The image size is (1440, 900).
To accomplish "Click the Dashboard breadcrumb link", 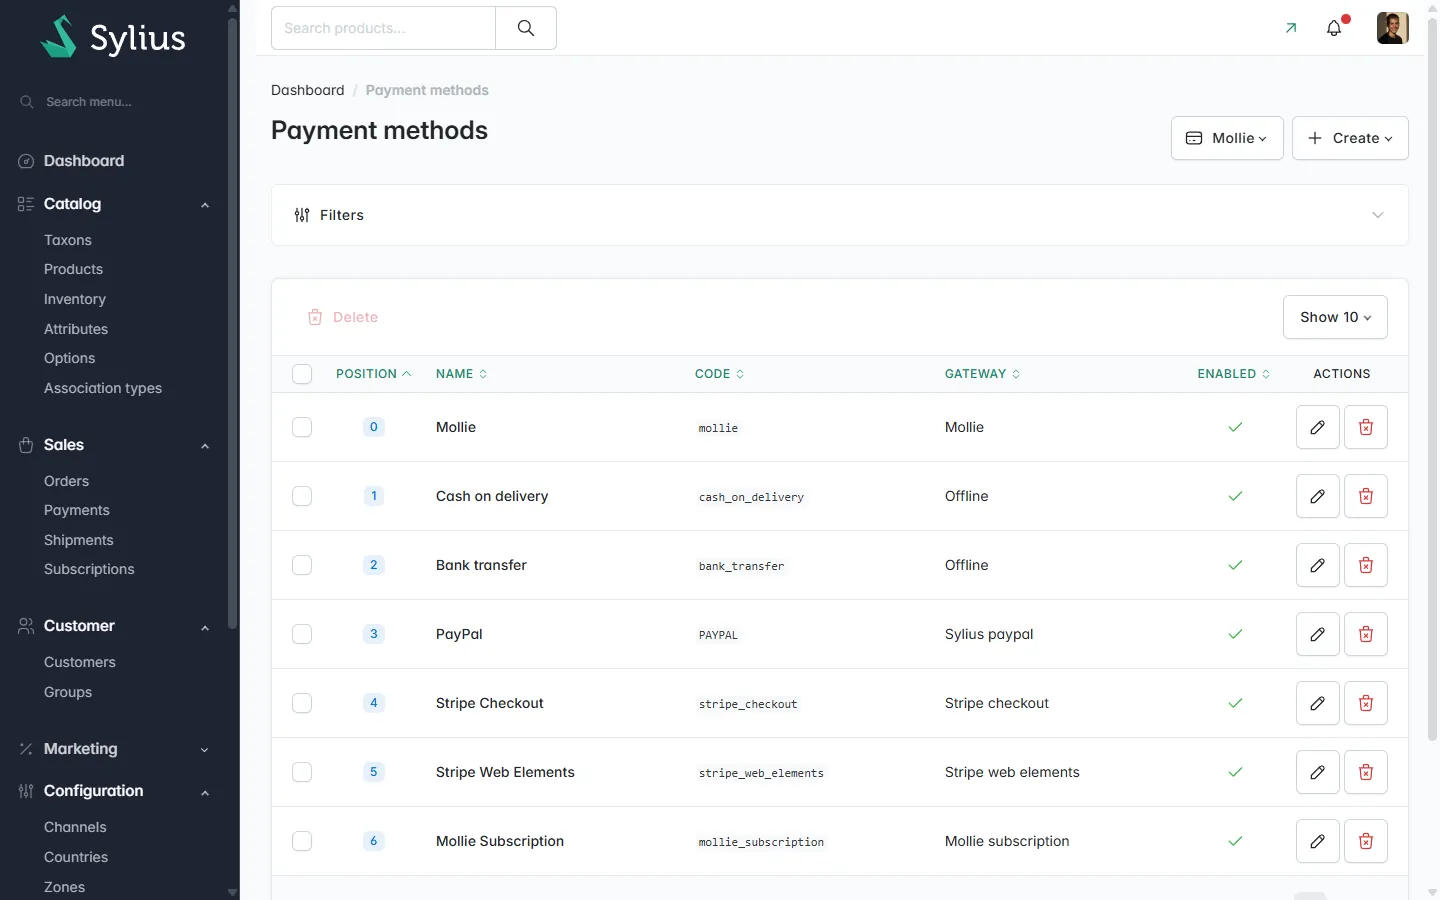I will tap(308, 90).
